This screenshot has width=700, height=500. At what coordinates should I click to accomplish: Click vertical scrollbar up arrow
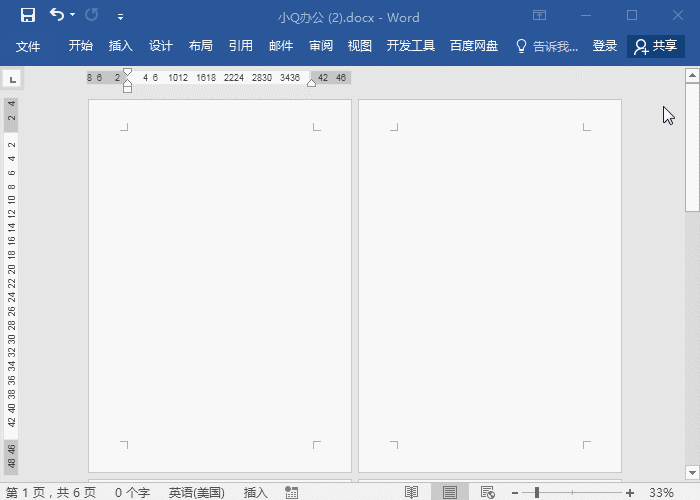[692, 75]
